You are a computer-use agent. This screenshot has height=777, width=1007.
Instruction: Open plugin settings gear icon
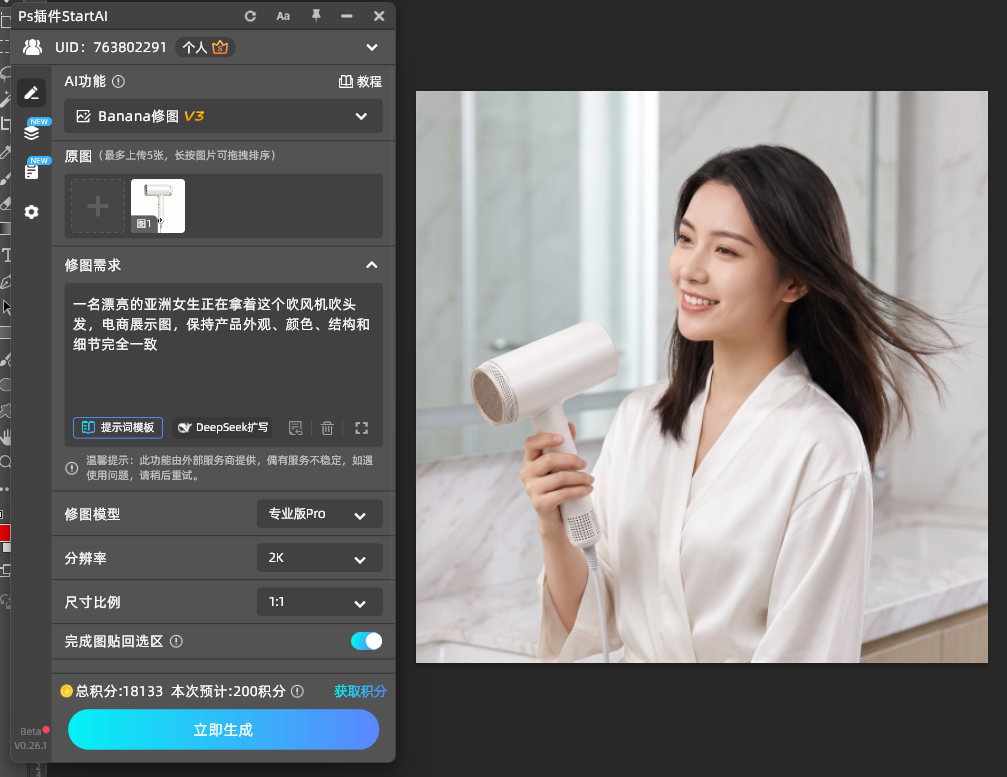pos(31,212)
